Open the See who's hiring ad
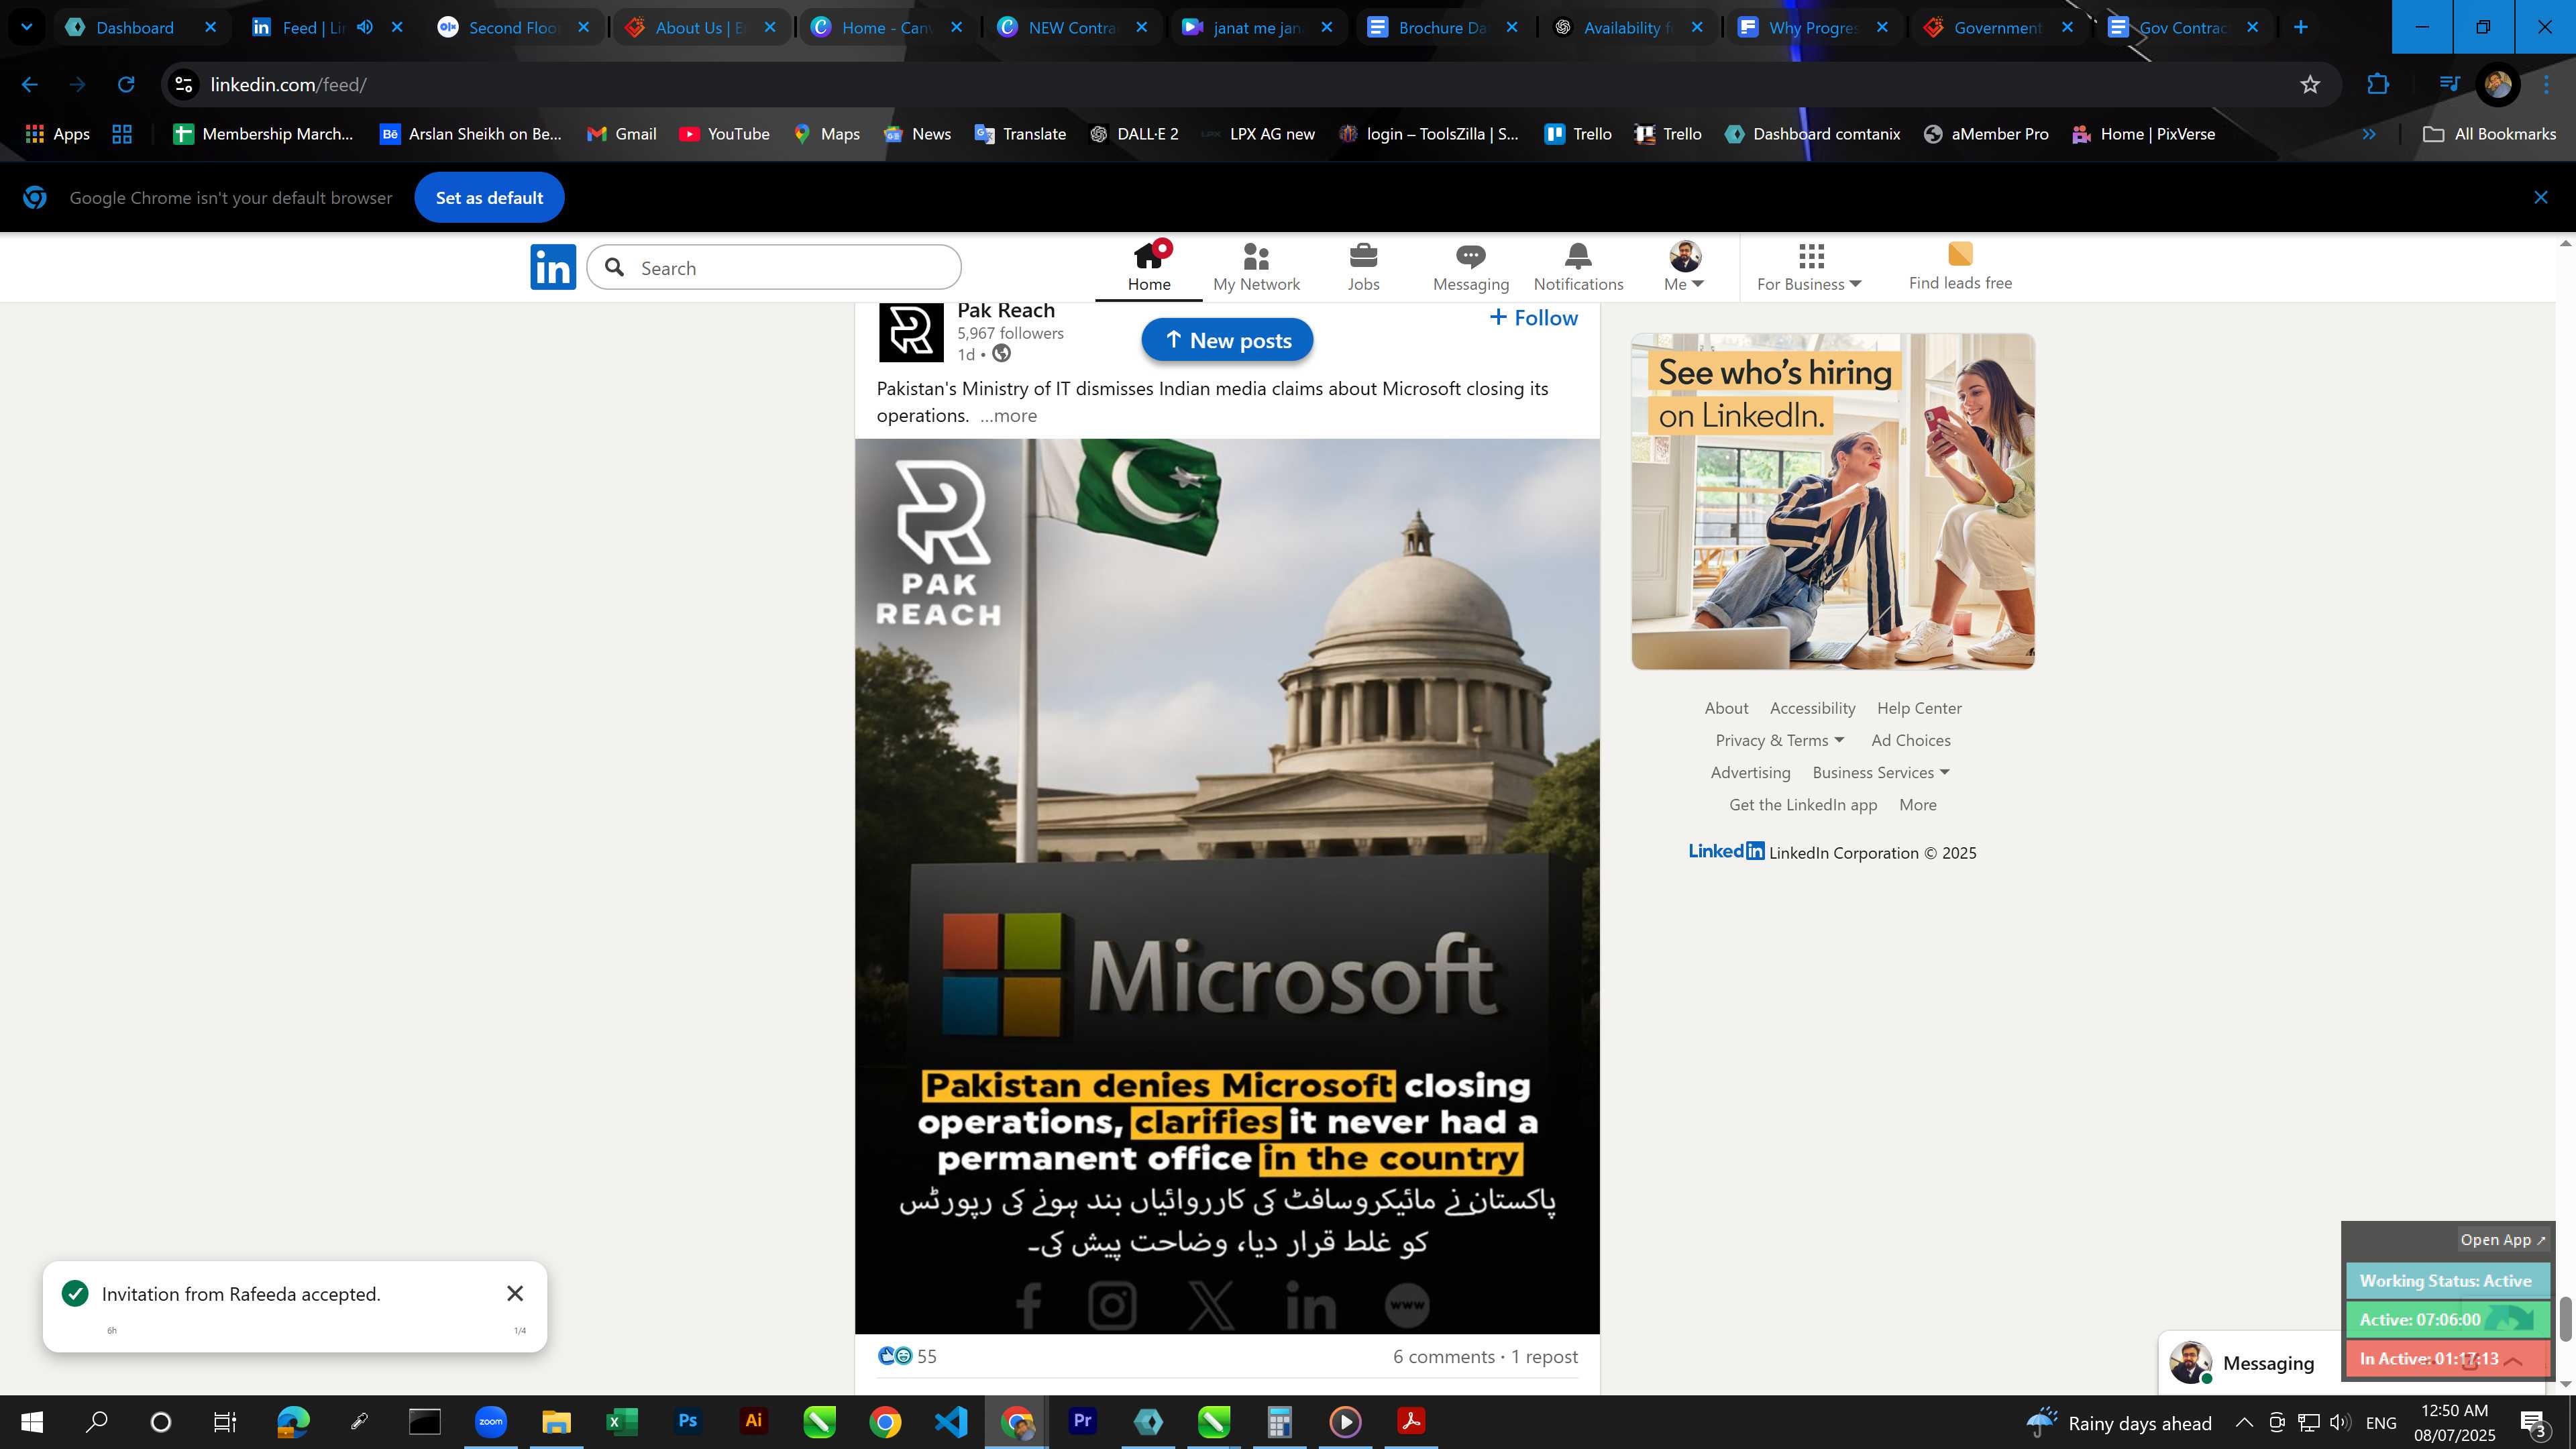 (1832, 501)
